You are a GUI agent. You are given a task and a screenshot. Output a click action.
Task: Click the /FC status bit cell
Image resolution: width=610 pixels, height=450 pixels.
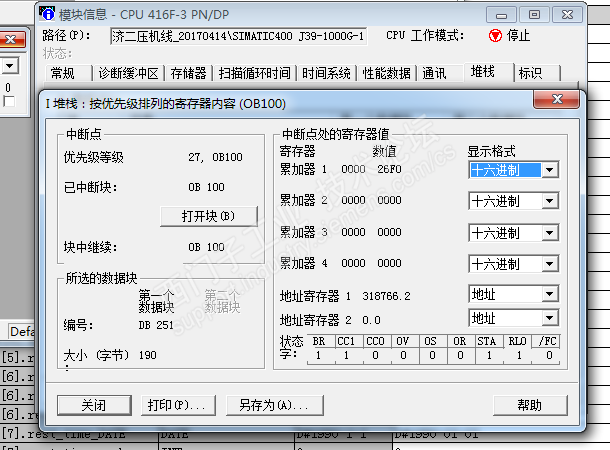(x=549, y=355)
